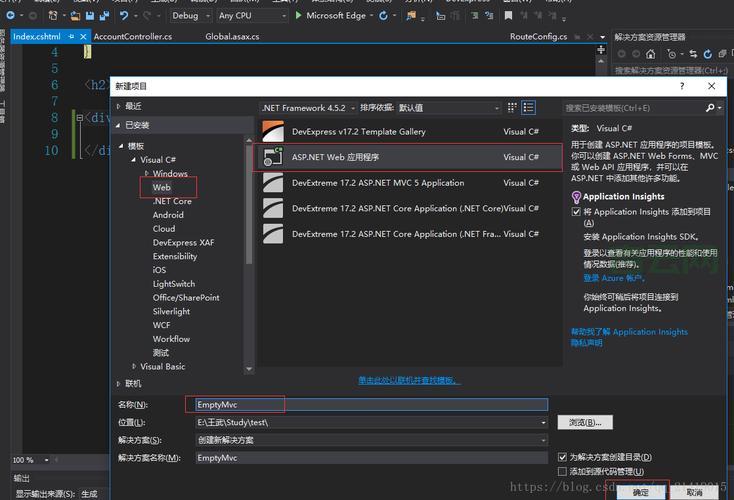Switch templates to small icons view

pyautogui.click(x=513, y=107)
